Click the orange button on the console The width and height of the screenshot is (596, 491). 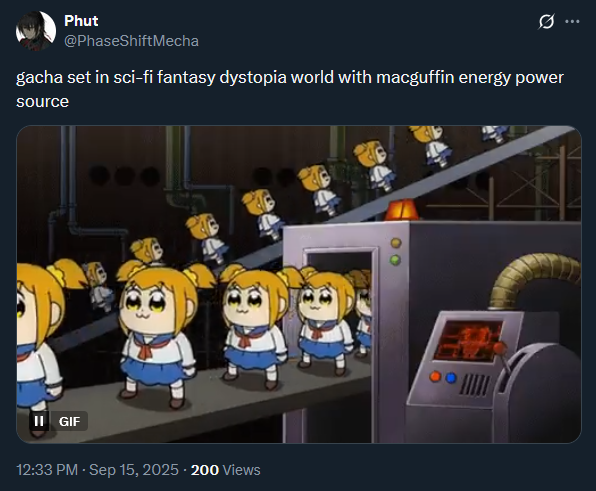435,377
